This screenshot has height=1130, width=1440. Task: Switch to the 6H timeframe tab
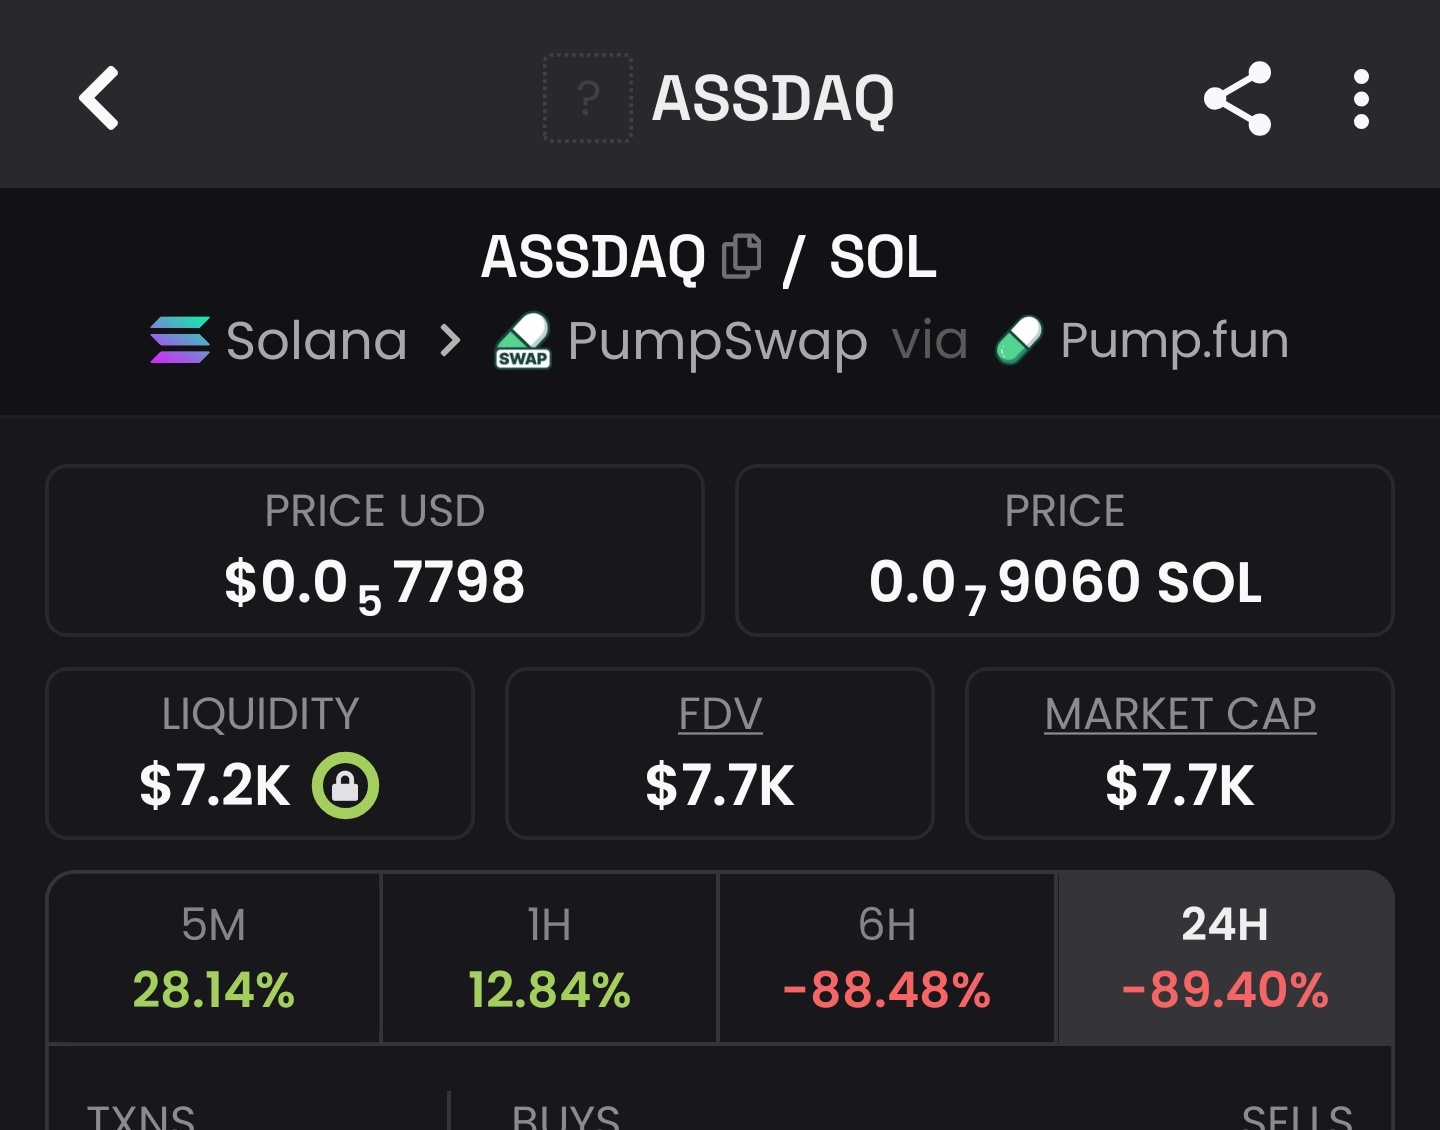coord(887,958)
